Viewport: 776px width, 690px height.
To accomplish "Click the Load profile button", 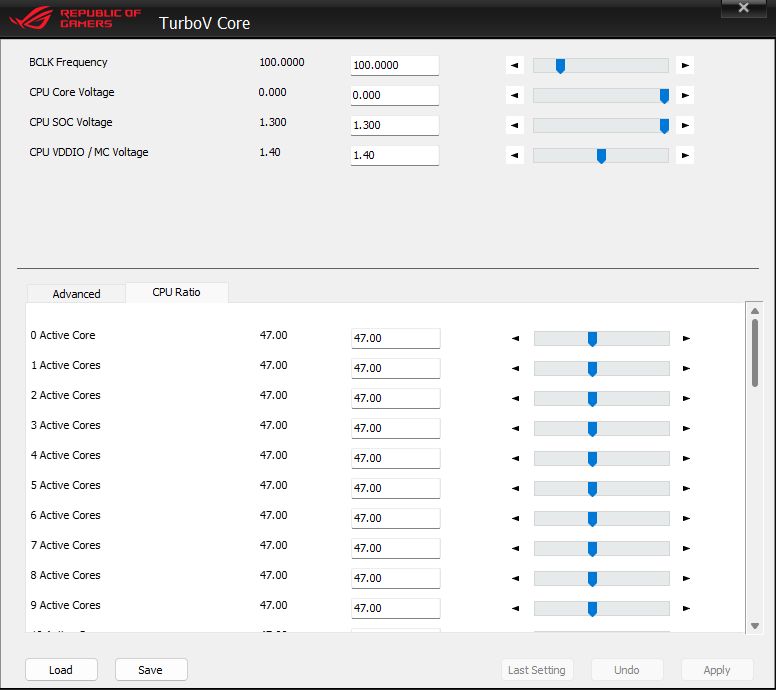I will (61, 670).
